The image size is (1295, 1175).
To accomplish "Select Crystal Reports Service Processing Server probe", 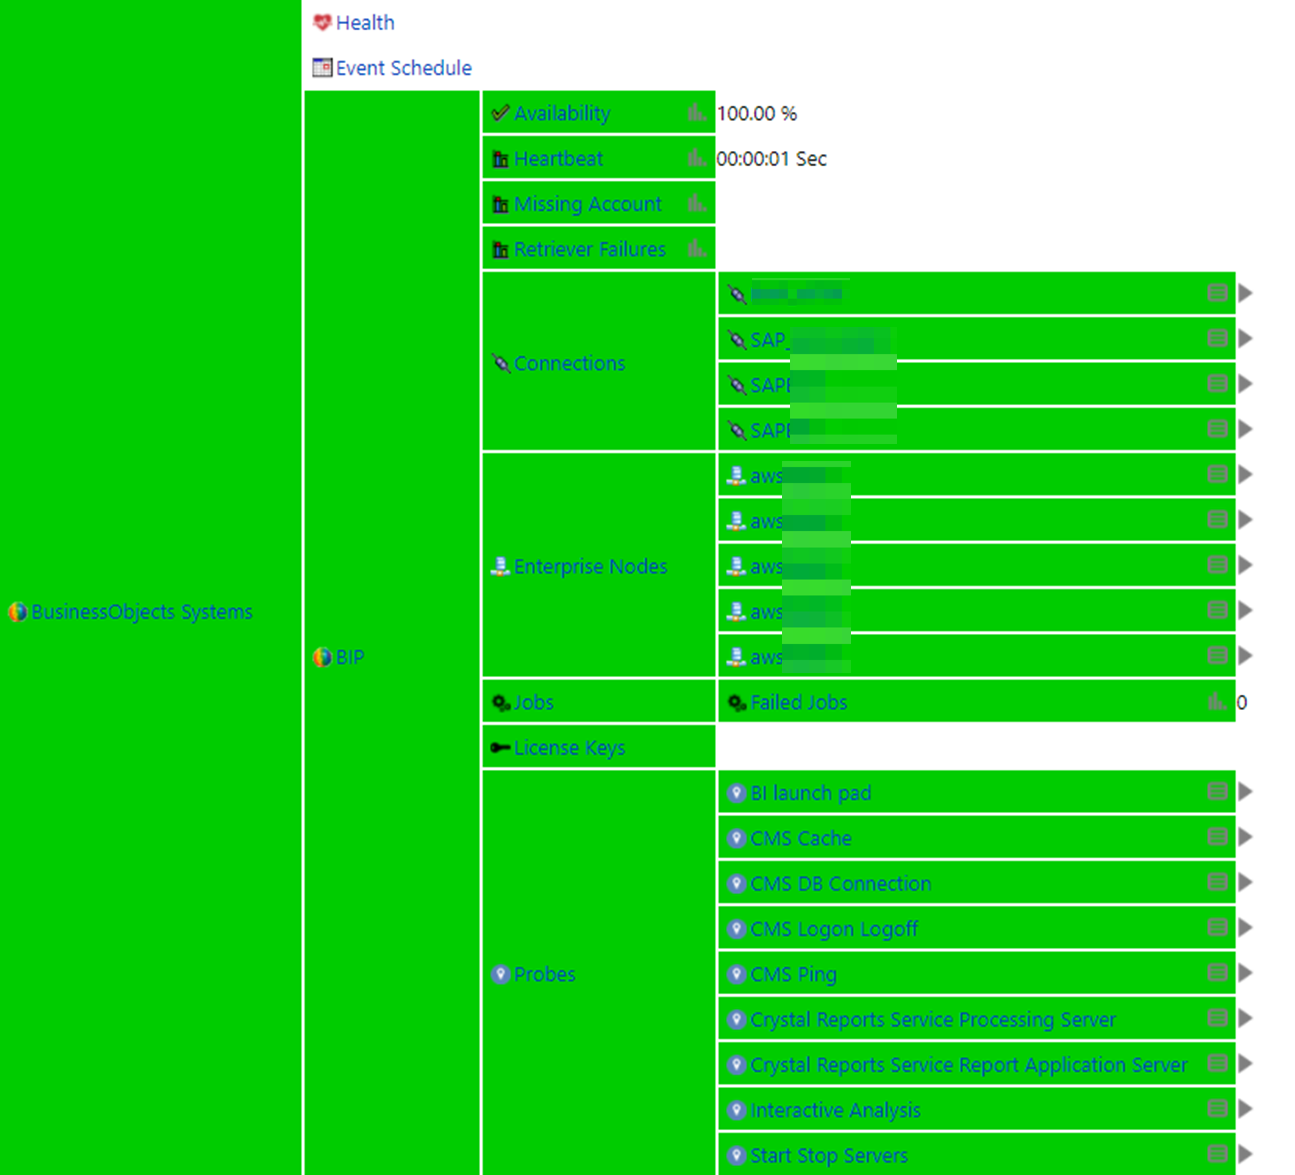I will (x=932, y=1020).
